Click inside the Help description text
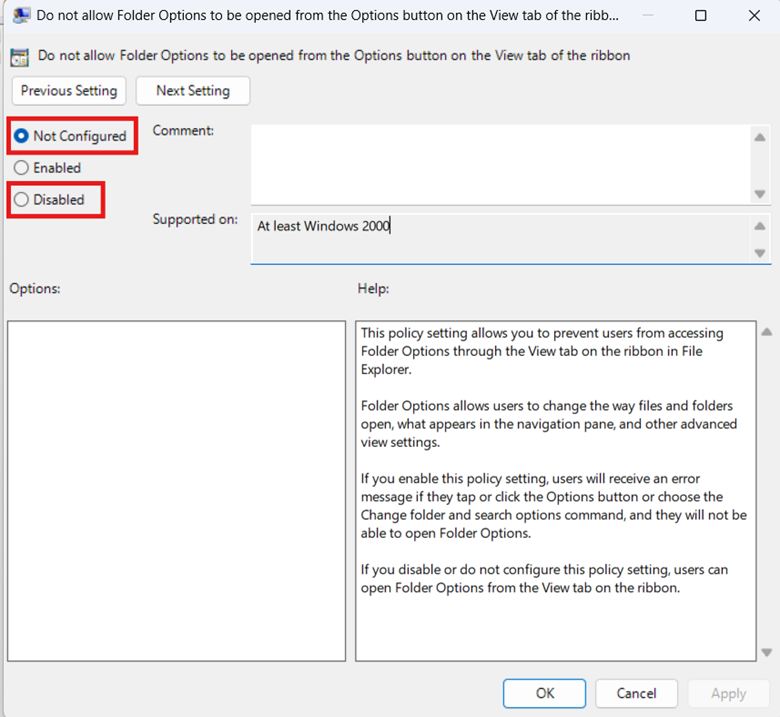The image size is (780, 717). point(555,490)
